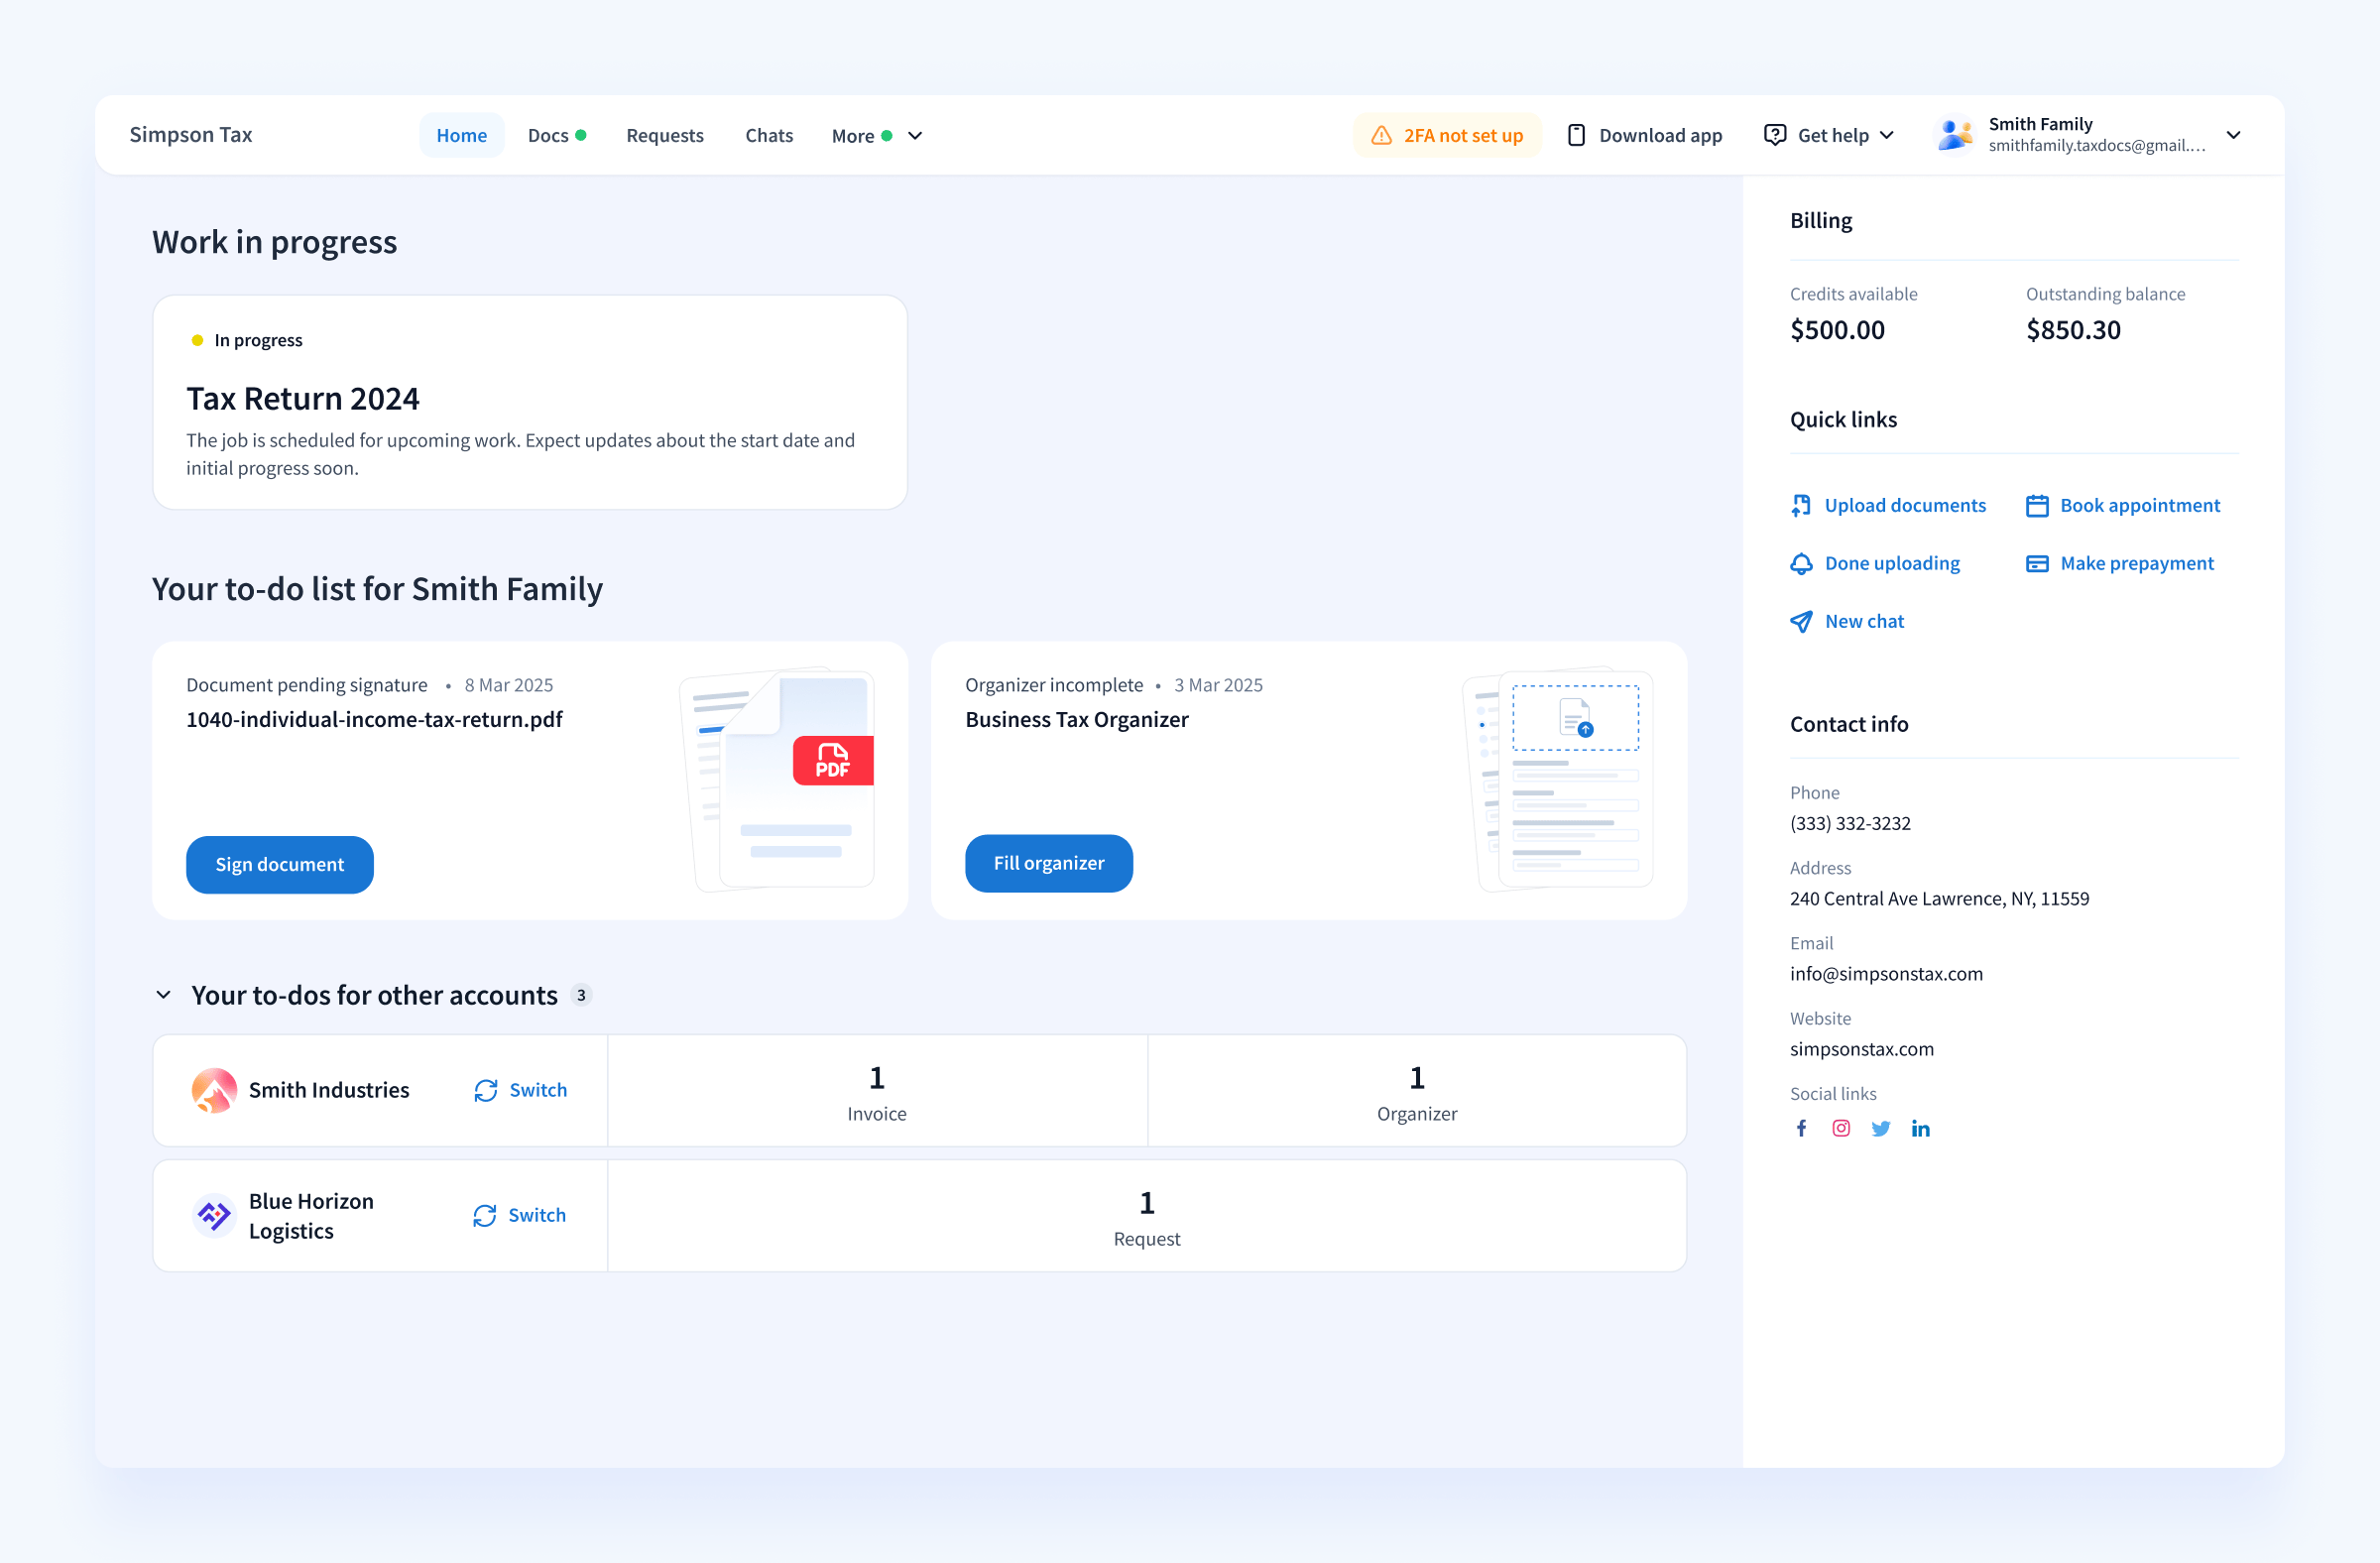2380x1563 pixels.
Task: Click the Done uploading bell icon
Action: [x=1801, y=564]
